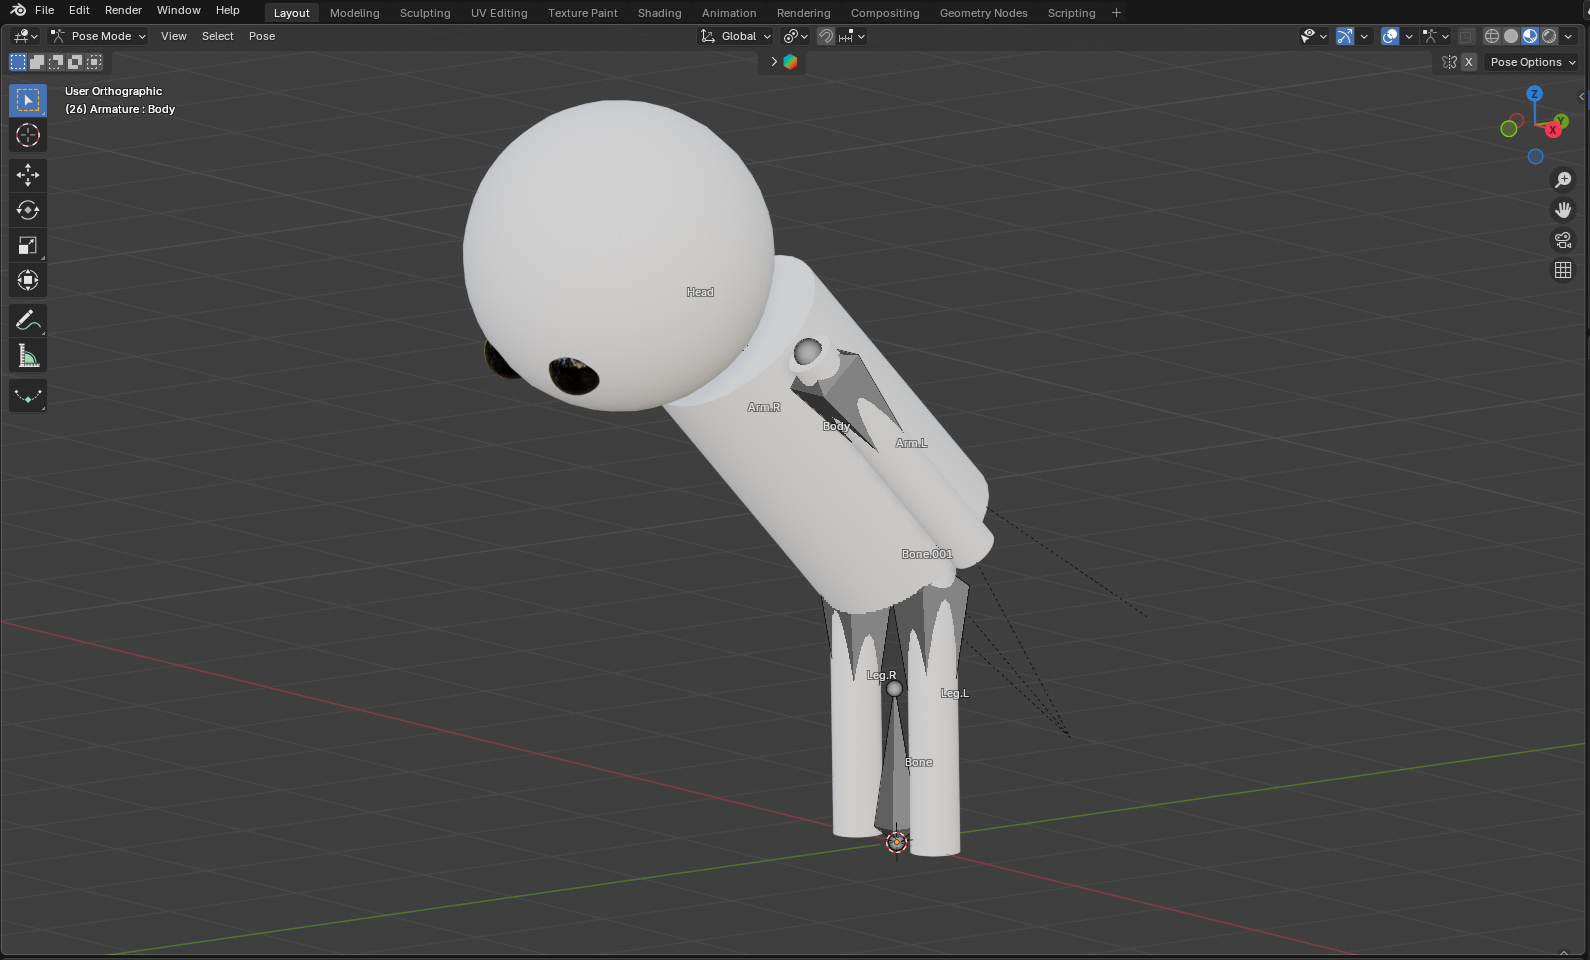Open the Help menu
The width and height of the screenshot is (1590, 960).
228,10
